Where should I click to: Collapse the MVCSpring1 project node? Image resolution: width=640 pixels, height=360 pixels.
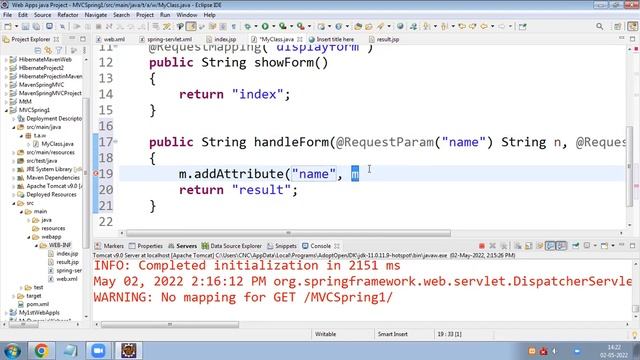[6, 110]
